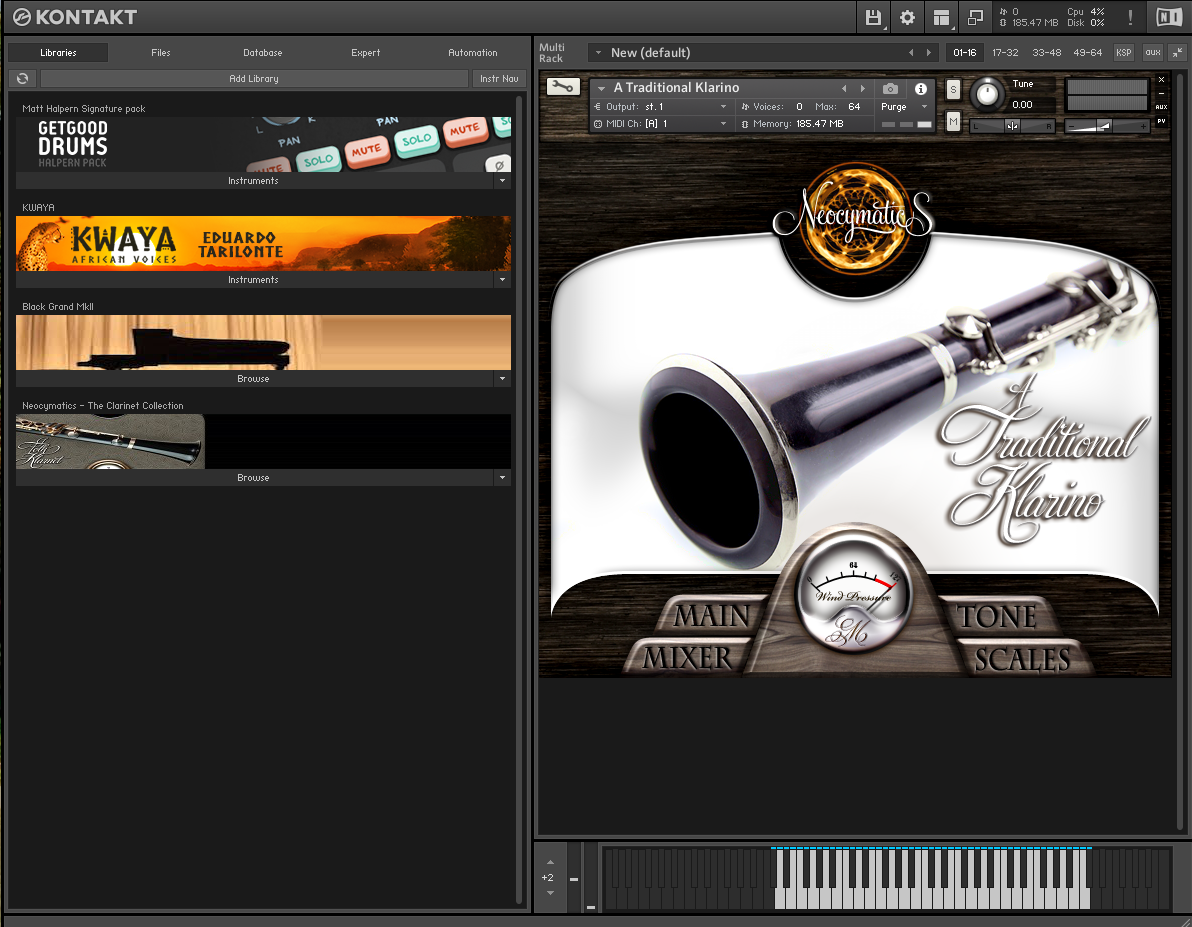Open Instruments for Getgood Drums library
The height and width of the screenshot is (927, 1192).
254,180
